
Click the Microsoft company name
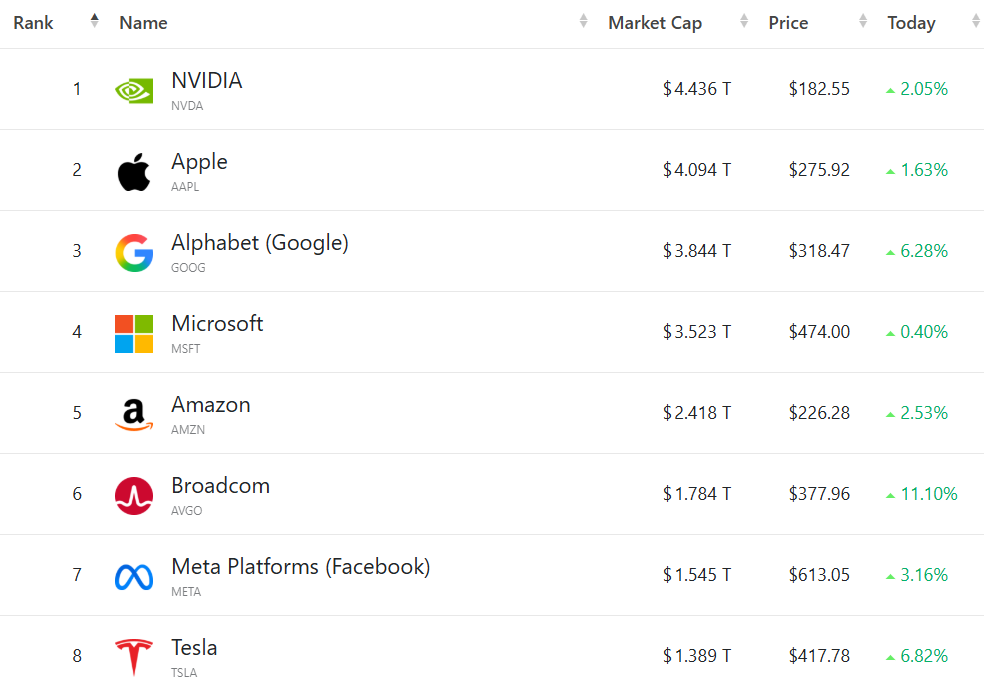(217, 324)
